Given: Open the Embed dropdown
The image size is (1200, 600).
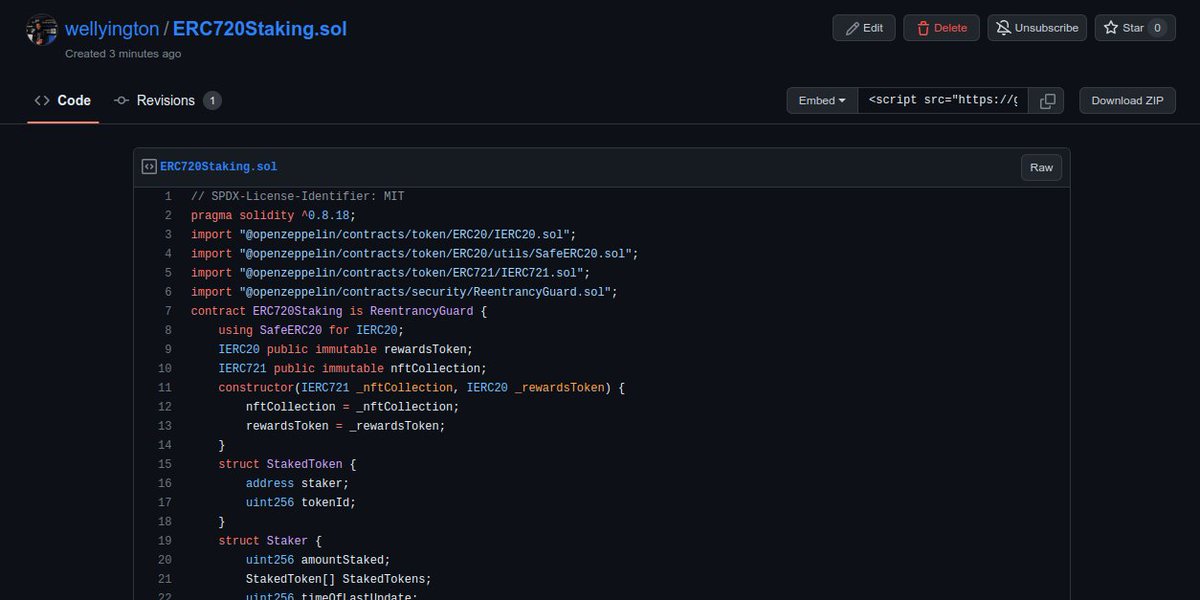Looking at the screenshot, I should 823,100.
